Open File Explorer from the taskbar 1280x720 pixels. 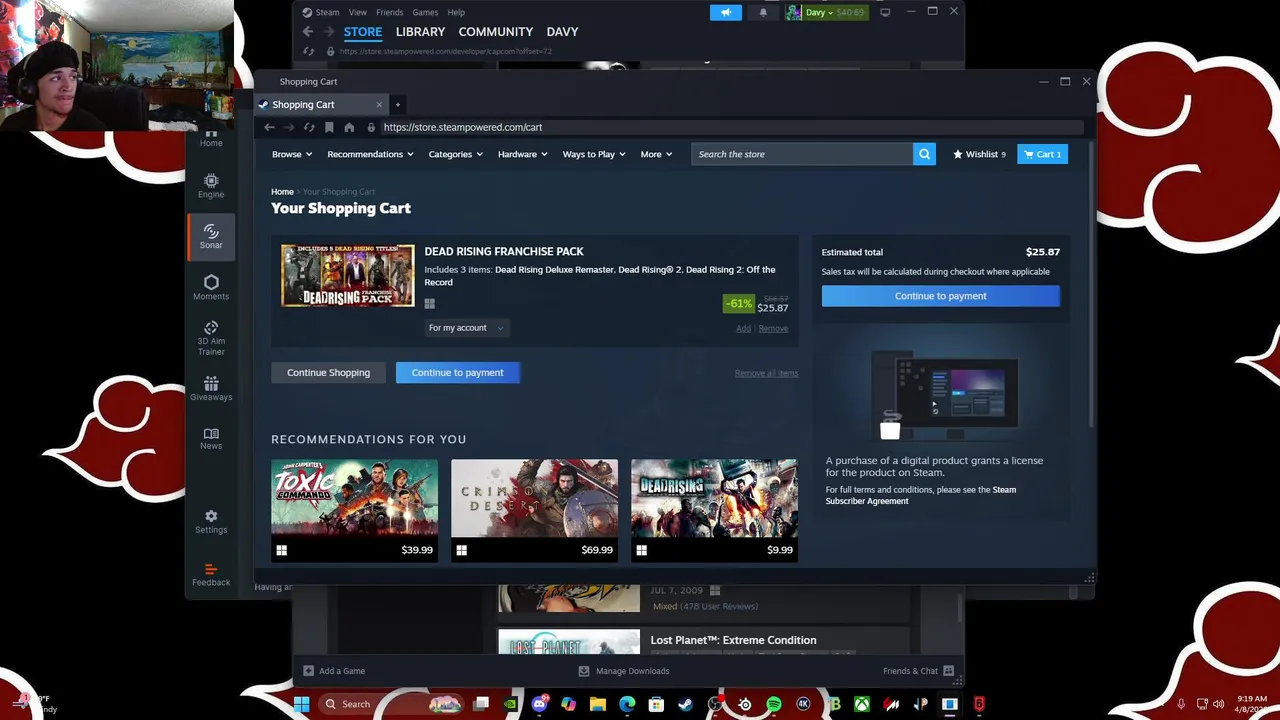point(598,704)
